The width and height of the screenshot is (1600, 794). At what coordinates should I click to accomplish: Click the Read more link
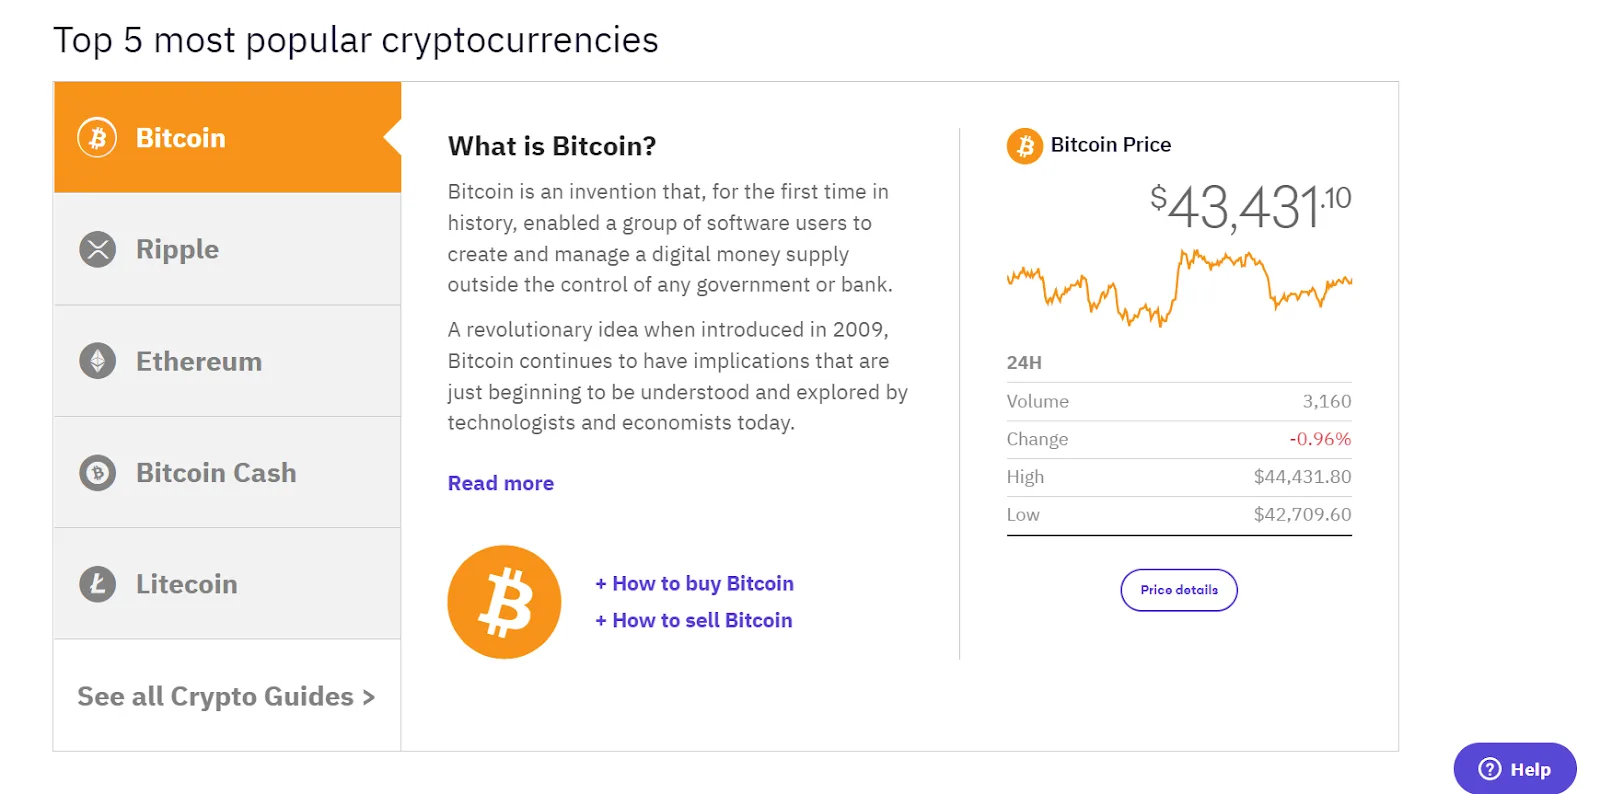point(500,483)
